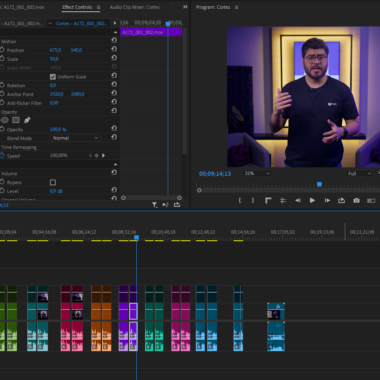Image resolution: width=380 pixels, height=380 pixels.
Task: Go to previous Speed keyframe
Action: pyautogui.click(x=90, y=155)
